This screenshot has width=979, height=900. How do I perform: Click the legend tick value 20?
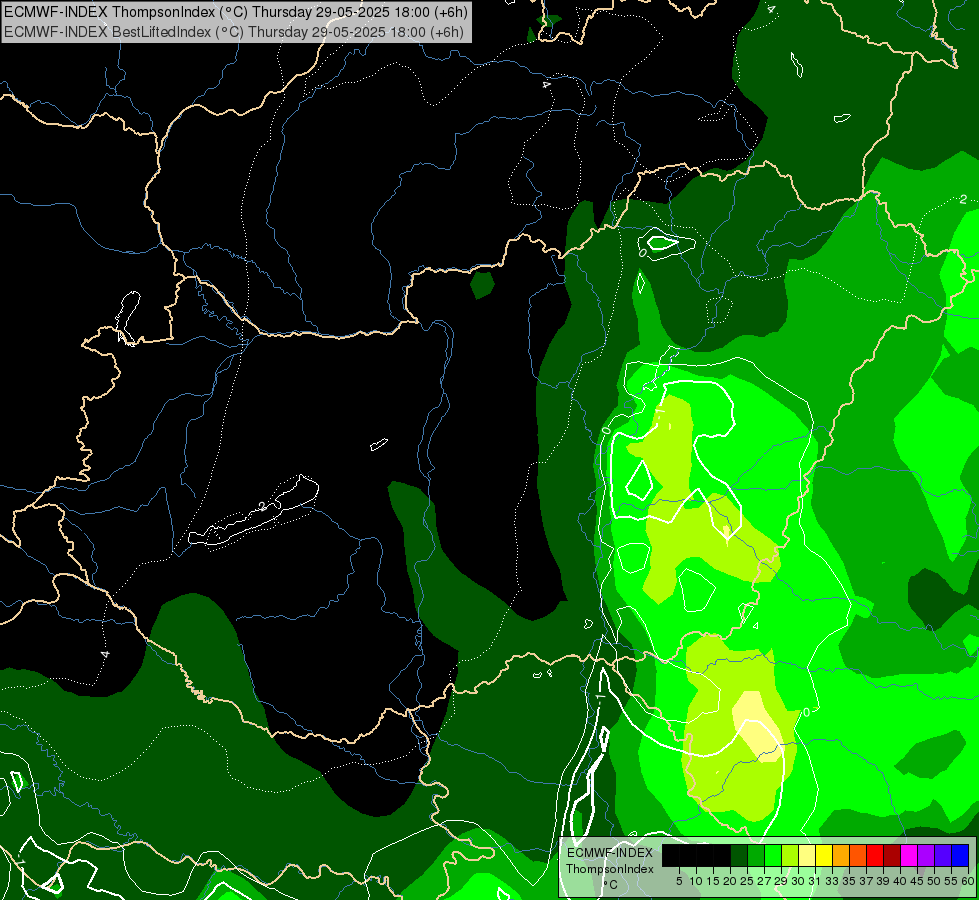tap(730, 881)
